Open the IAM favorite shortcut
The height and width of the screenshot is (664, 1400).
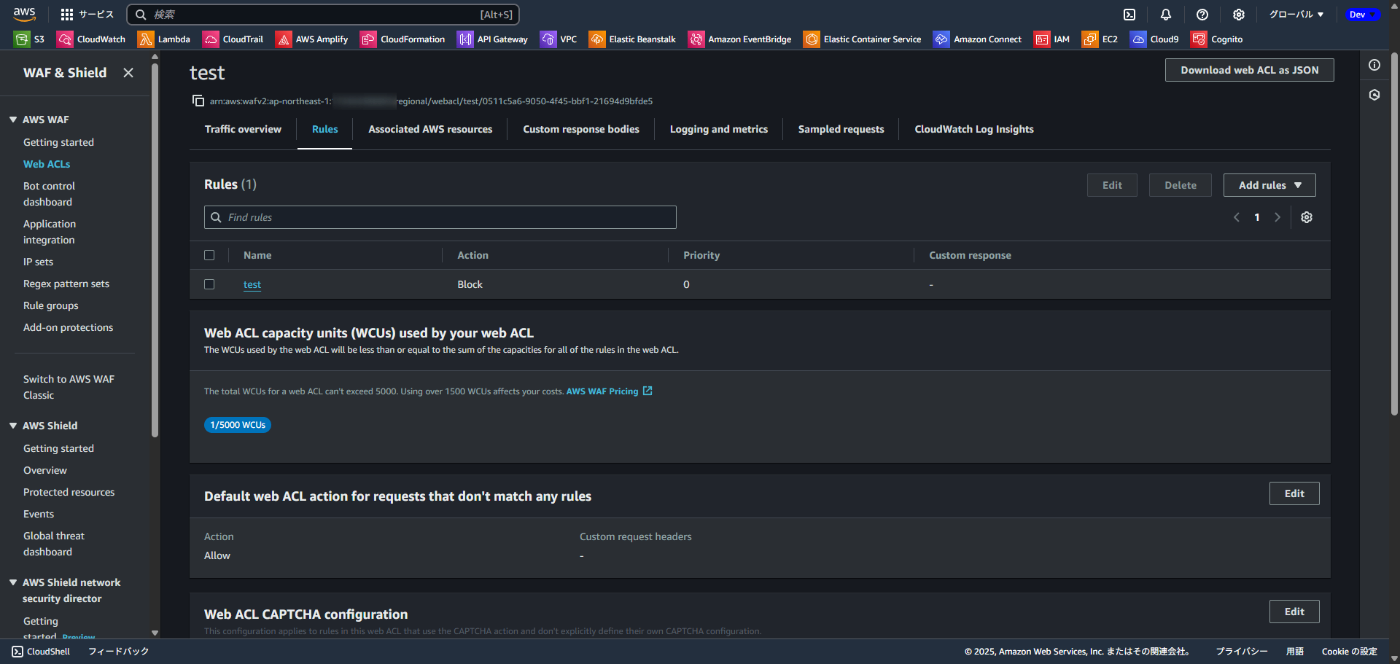click(1052, 39)
